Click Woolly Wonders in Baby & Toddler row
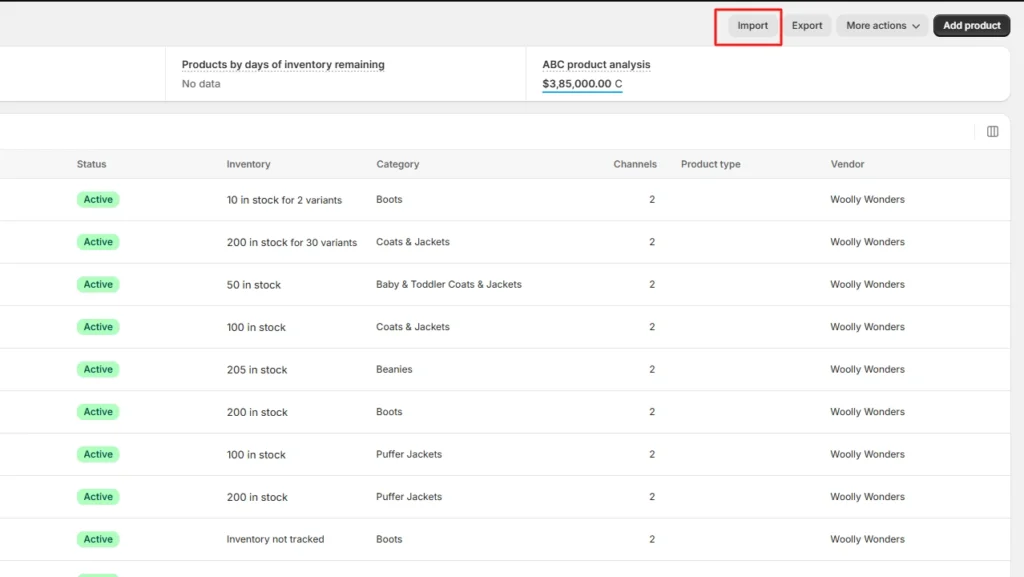This screenshot has height=577, width=1024. tap(867, 285)
